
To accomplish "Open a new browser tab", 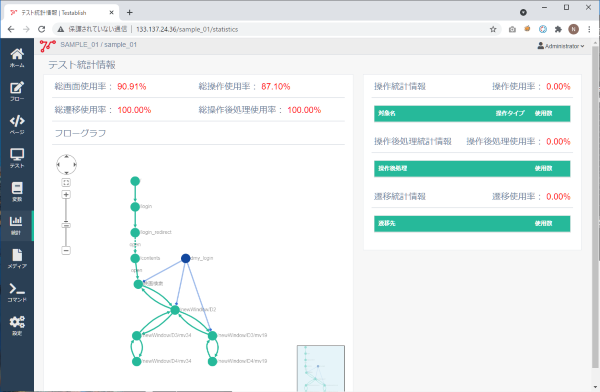I will point(130,13).
